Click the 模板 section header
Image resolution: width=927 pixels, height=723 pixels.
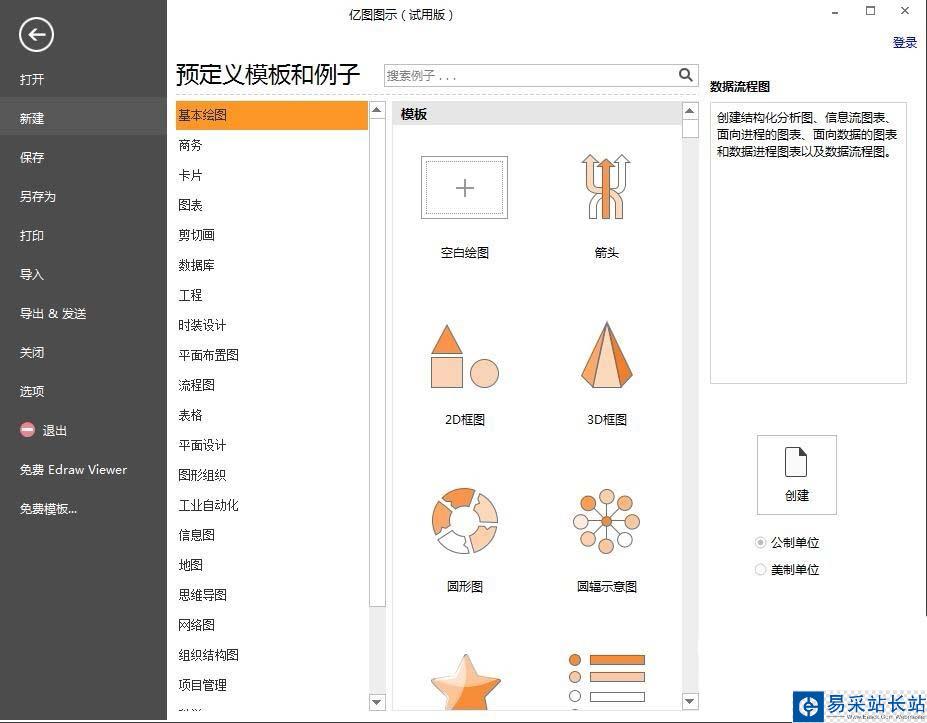click(x=537, y=114)
